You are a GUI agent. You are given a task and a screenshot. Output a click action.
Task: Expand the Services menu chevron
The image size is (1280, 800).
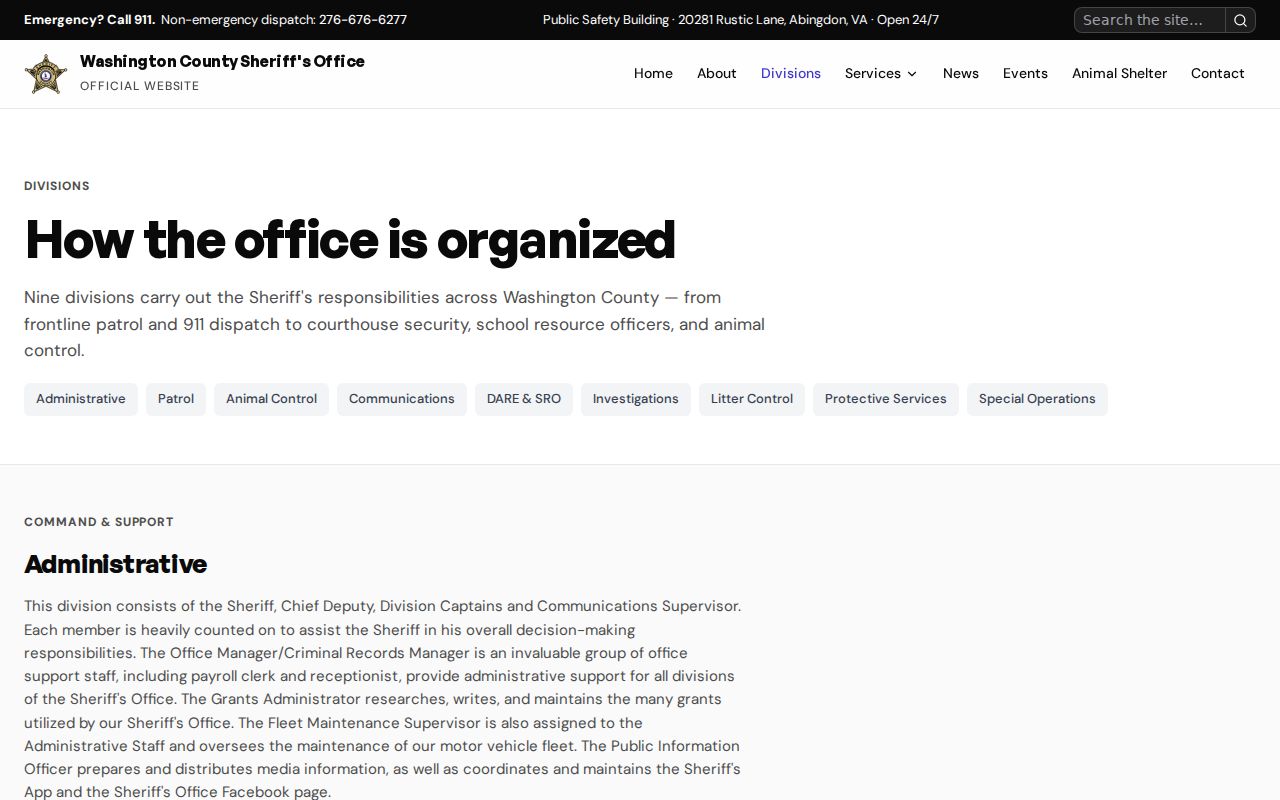[x=912, y=74]
